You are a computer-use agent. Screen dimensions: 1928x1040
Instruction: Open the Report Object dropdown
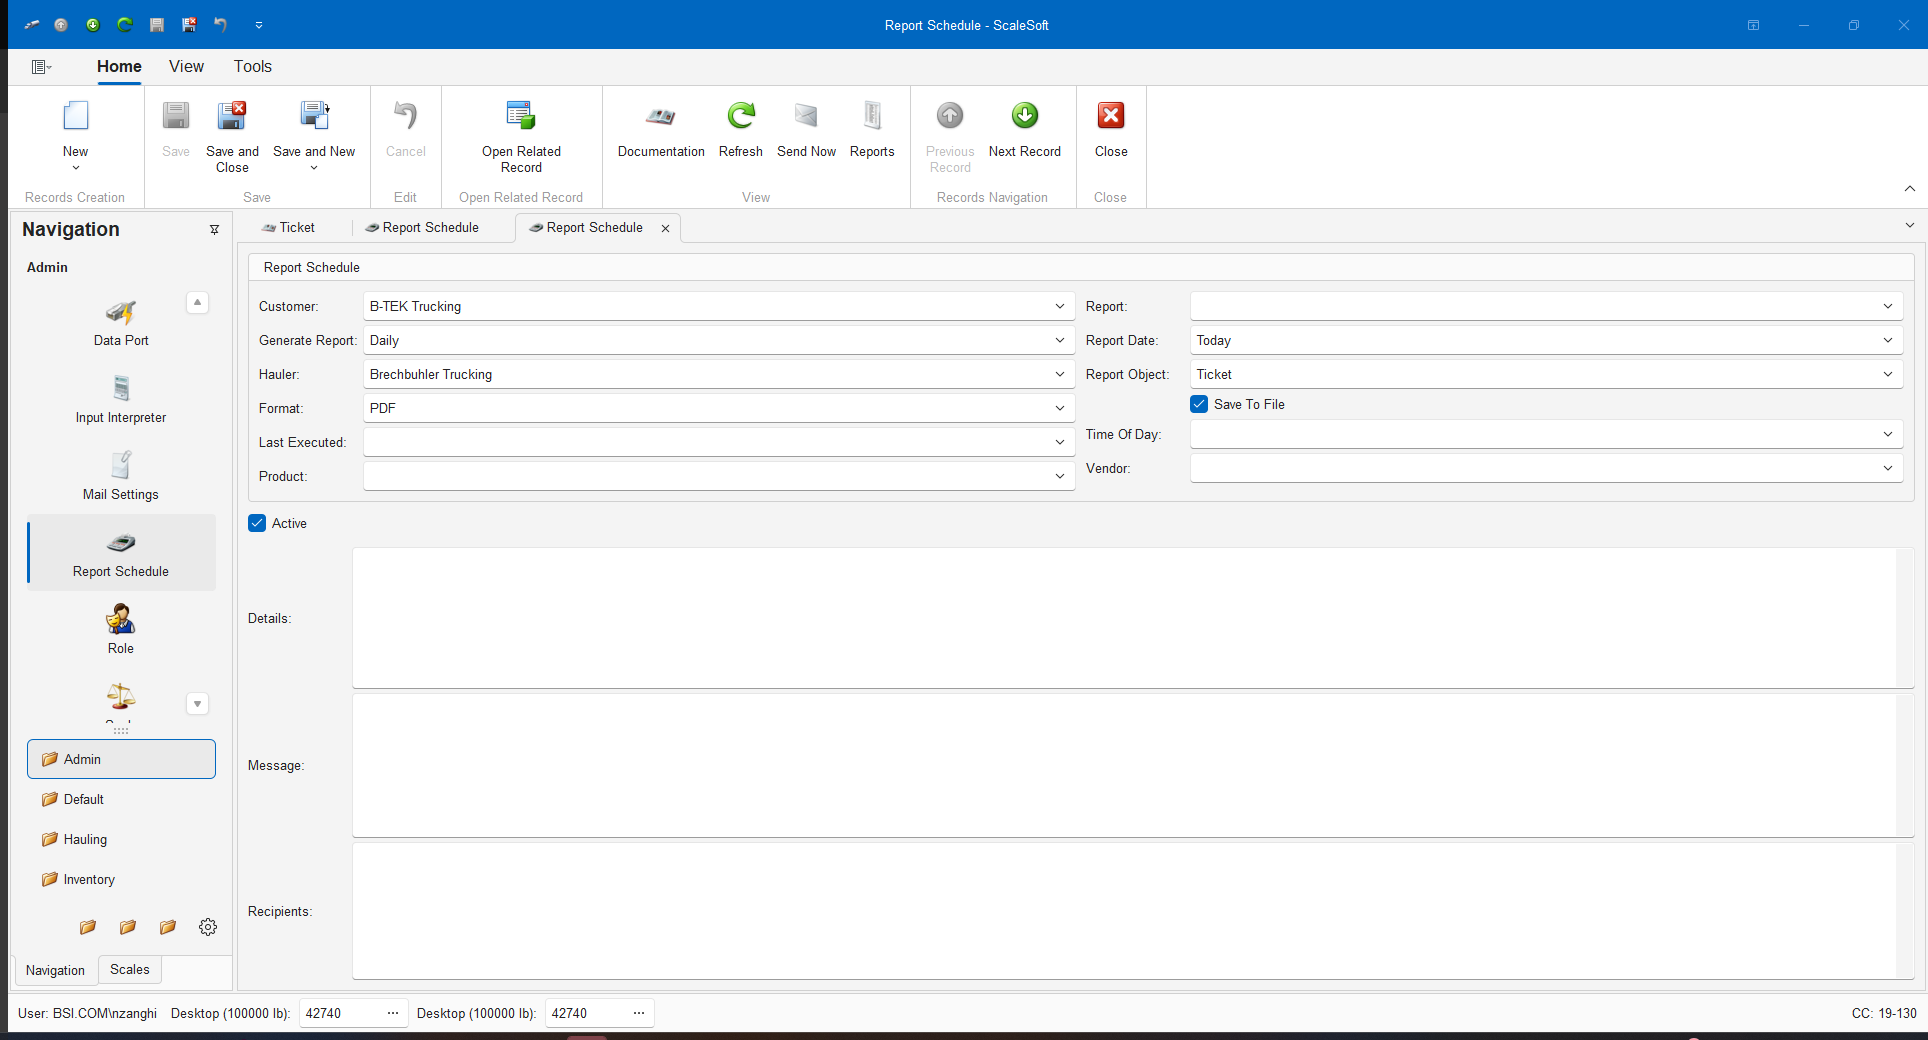pos(1888,374)
